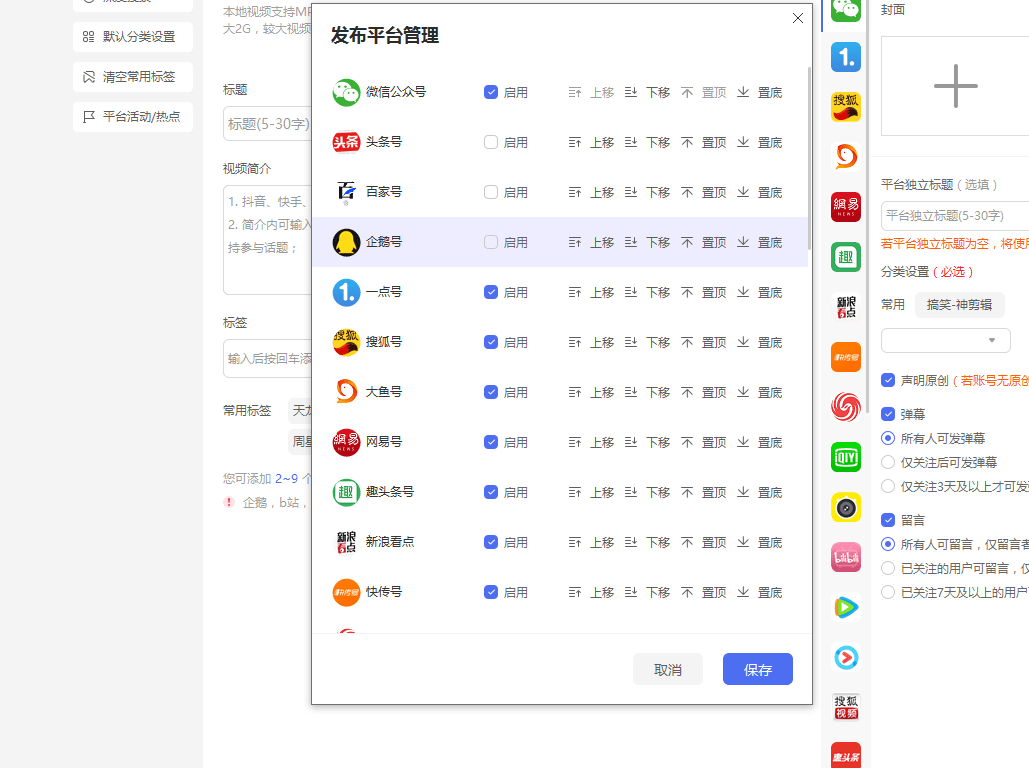Click the 大鱼号 logo in the list
Viewport: 1029px width, 768px height.
coord(346,392)
